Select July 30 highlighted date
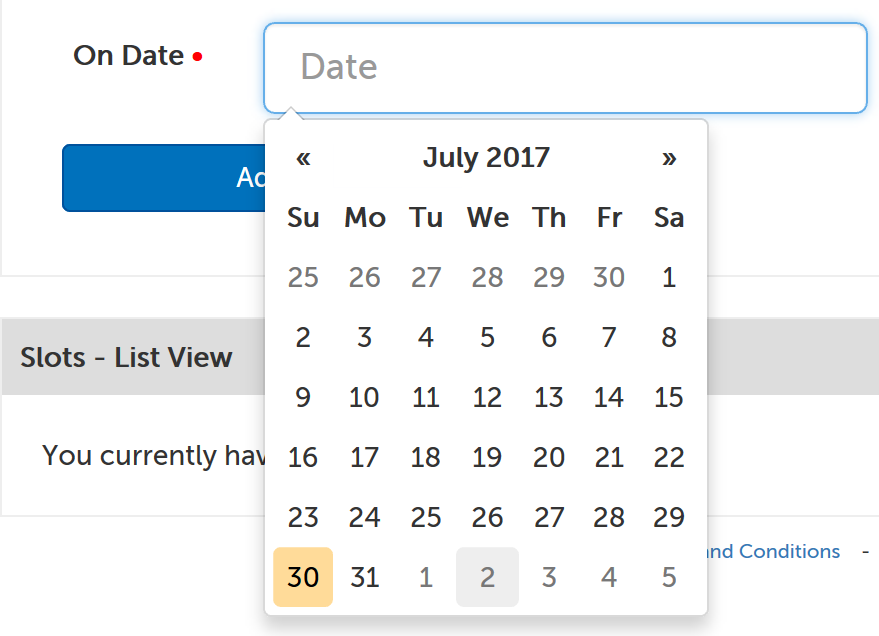 303,577
